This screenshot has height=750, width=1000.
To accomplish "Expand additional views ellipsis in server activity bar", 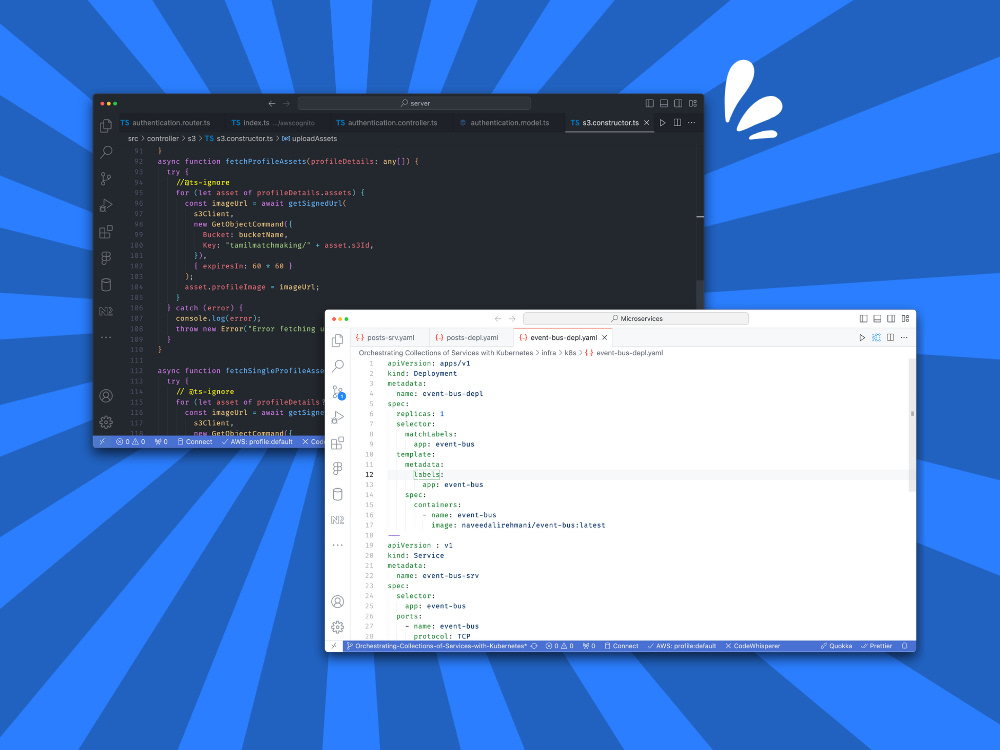I will tap(106, 337).
